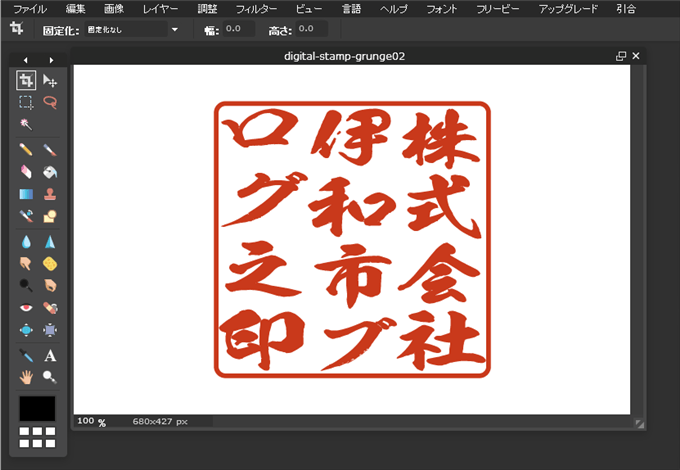Viewport: 680px width, 470px height.
Task: Click the 100 % zoom level field
Action: [x=92, y=421]
